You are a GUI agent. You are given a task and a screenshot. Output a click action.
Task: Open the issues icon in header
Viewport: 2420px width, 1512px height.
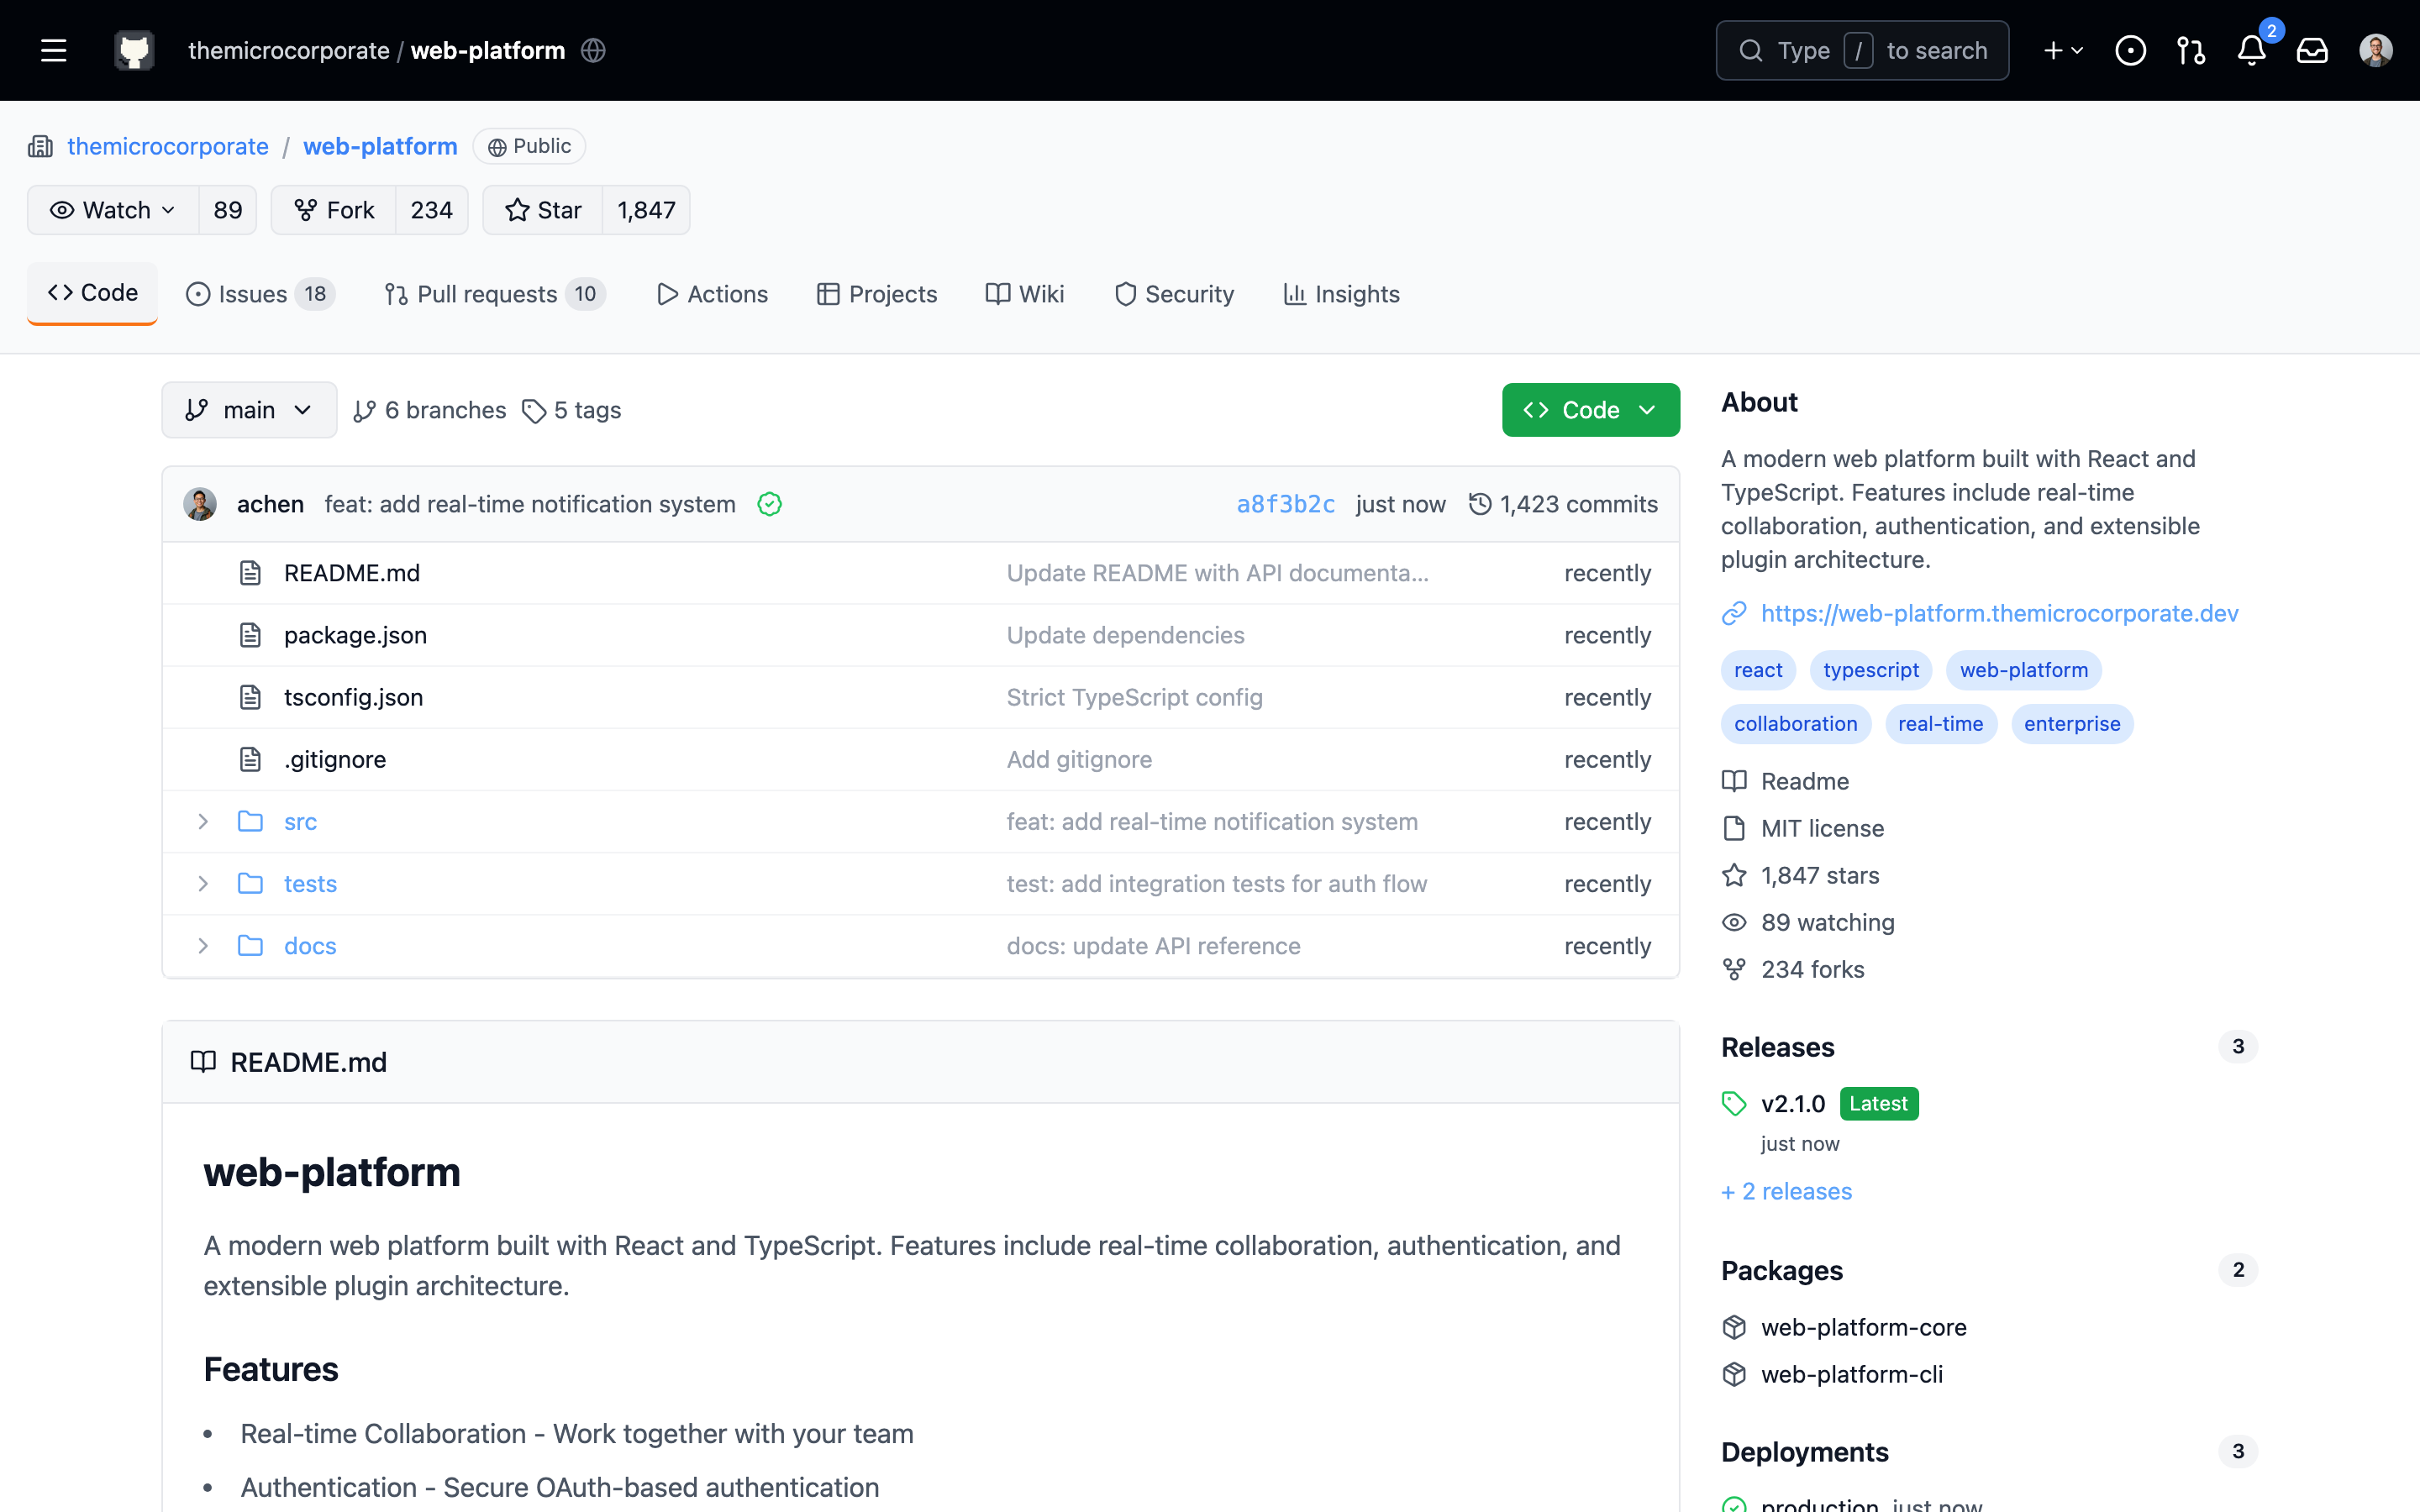point(2130,50)
